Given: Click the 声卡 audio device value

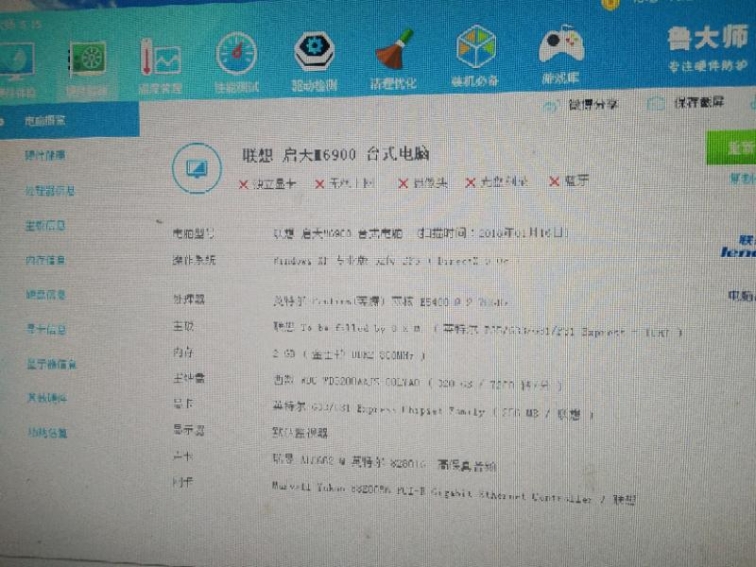Looking at the screenshot, I should click(x=384, y=462).
